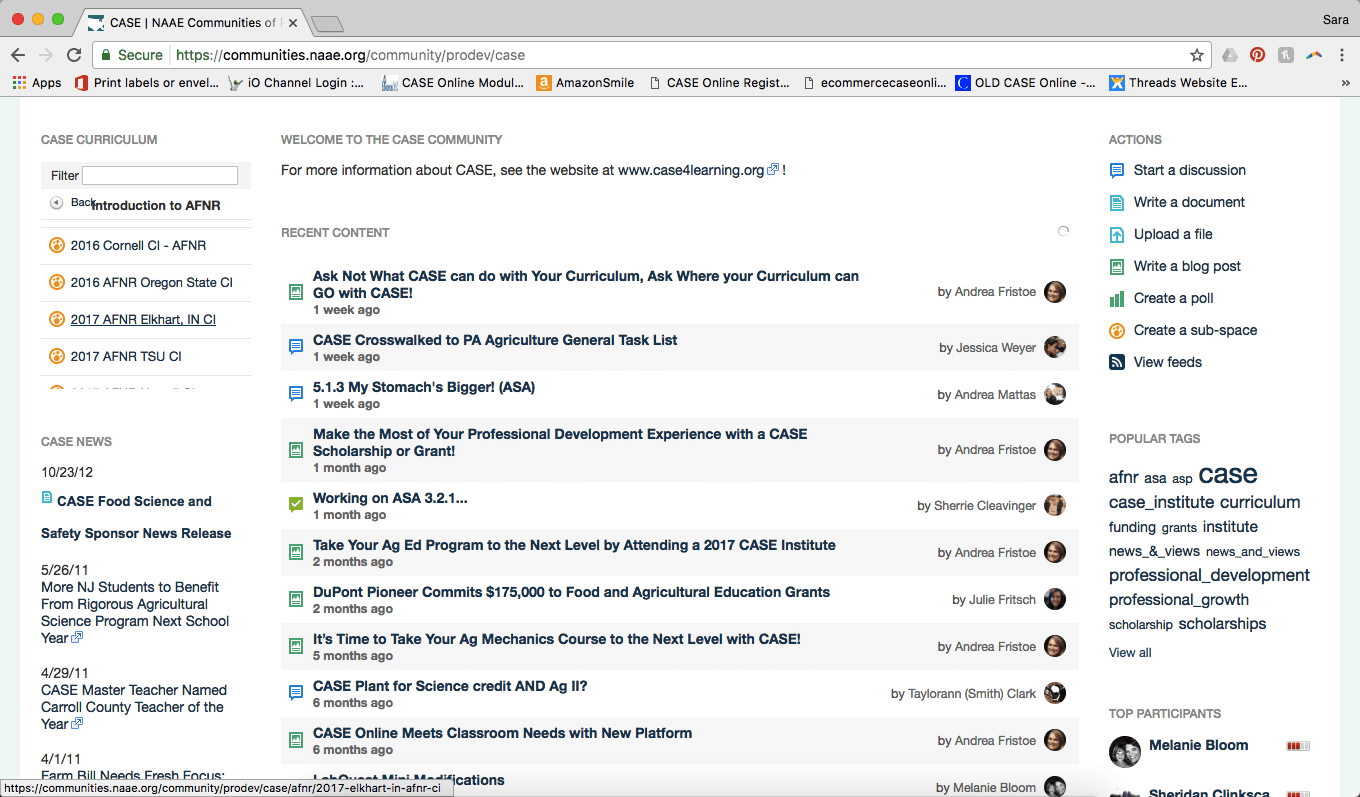Screen dimensions: 1360x797
Task: Click View all under Popular Tags
Action: click(x=1130, y=653)
